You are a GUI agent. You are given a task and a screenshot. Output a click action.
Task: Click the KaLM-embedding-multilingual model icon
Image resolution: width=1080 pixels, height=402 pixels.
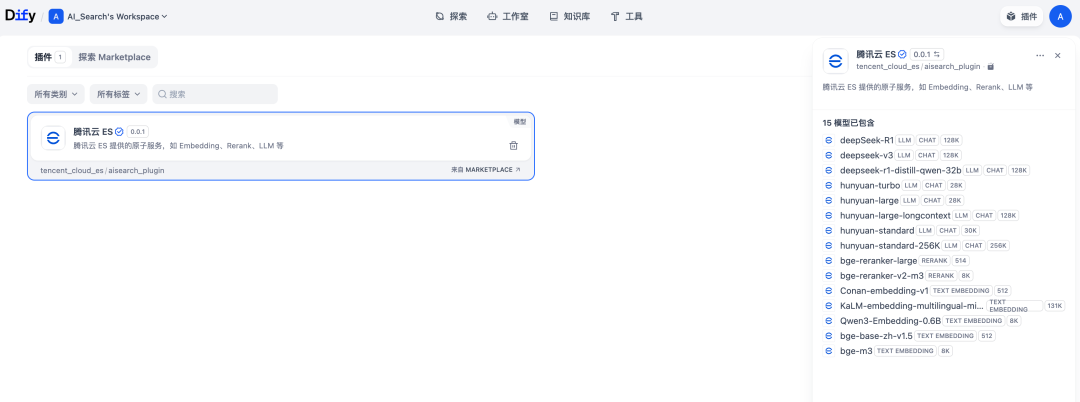pos(829,306)
